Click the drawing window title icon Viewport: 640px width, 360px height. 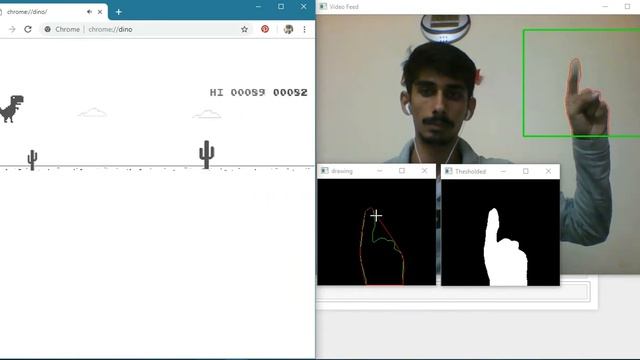pos(324,171)
